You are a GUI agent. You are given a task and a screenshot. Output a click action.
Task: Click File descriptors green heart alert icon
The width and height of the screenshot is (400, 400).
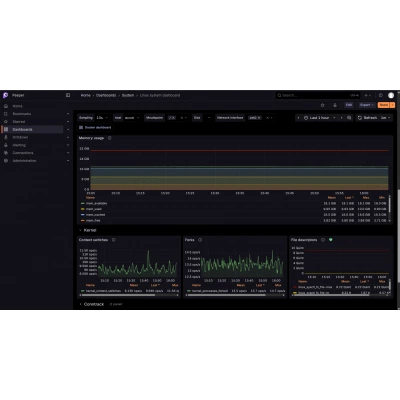tap(331, 240)
